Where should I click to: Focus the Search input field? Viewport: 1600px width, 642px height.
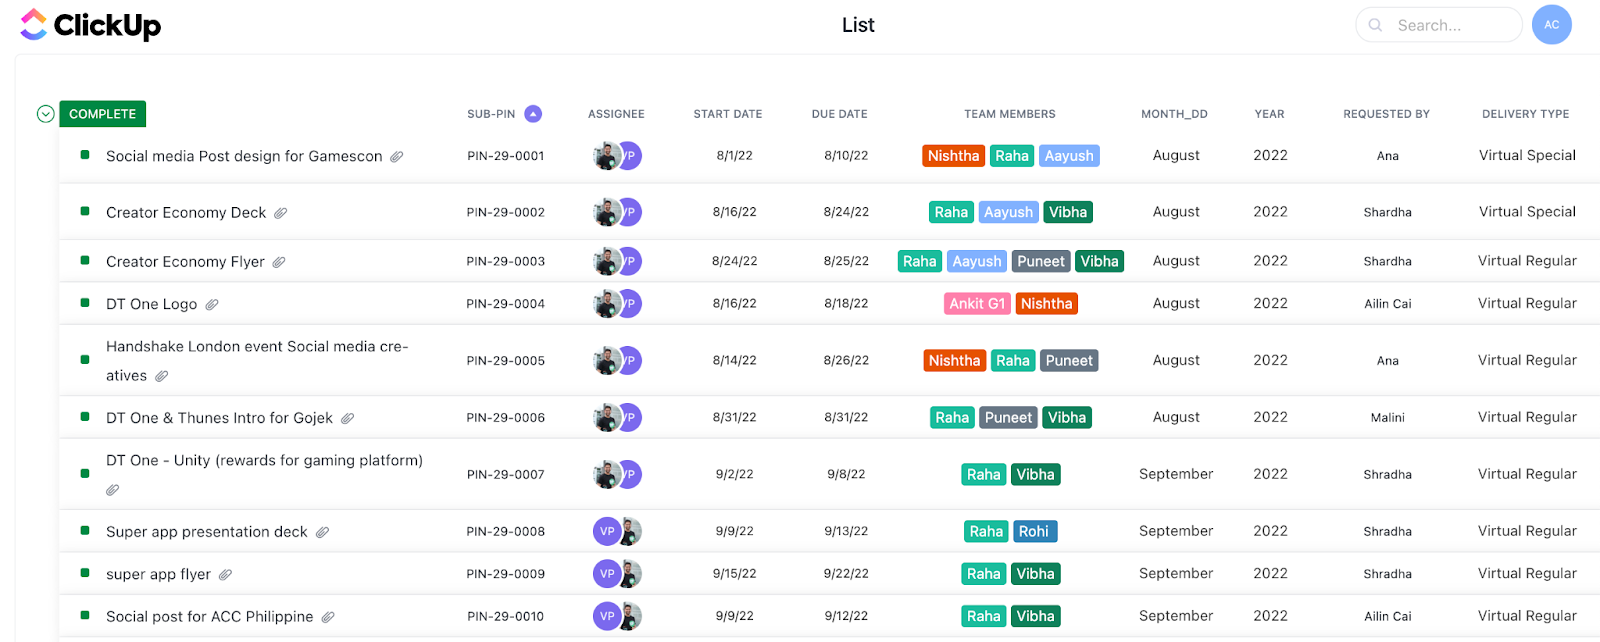1439,25
